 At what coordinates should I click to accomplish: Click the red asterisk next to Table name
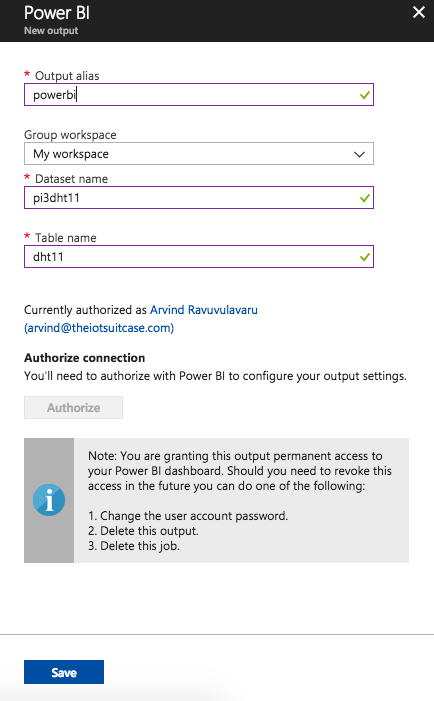click(27, 236)
